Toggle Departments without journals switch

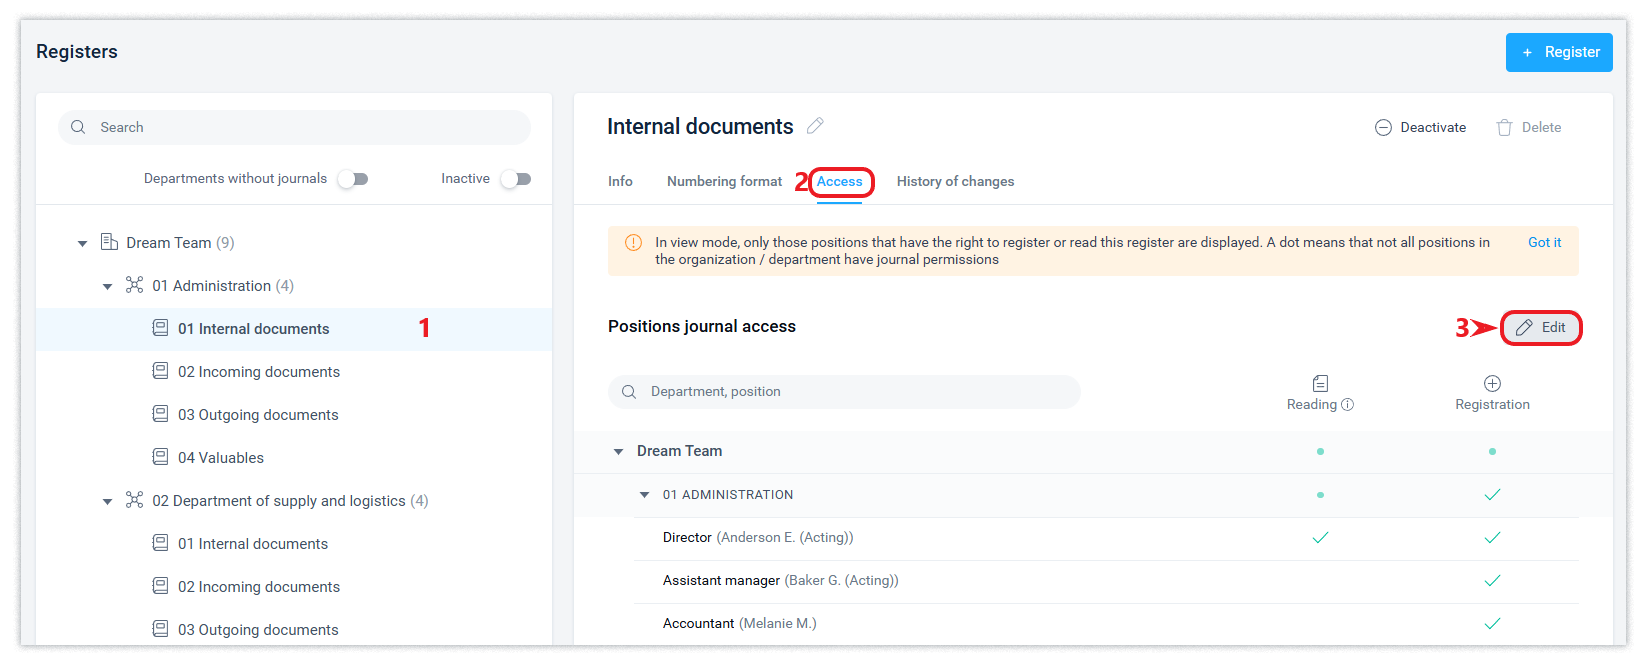pos(352,179)
